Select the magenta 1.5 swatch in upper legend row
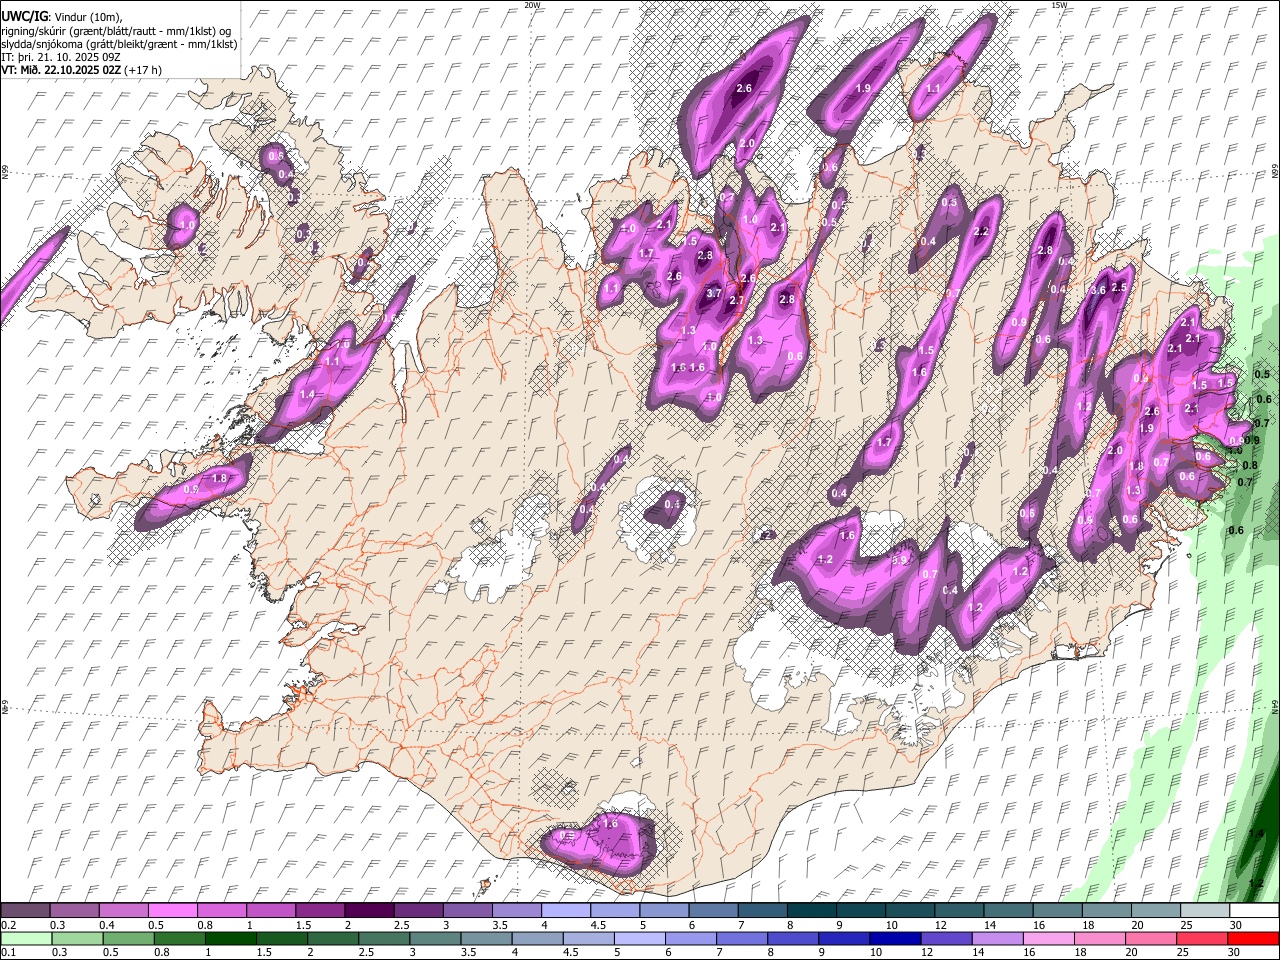Image resolution: width=1280 pixels, height=960 pixels. tap(319, 911)
